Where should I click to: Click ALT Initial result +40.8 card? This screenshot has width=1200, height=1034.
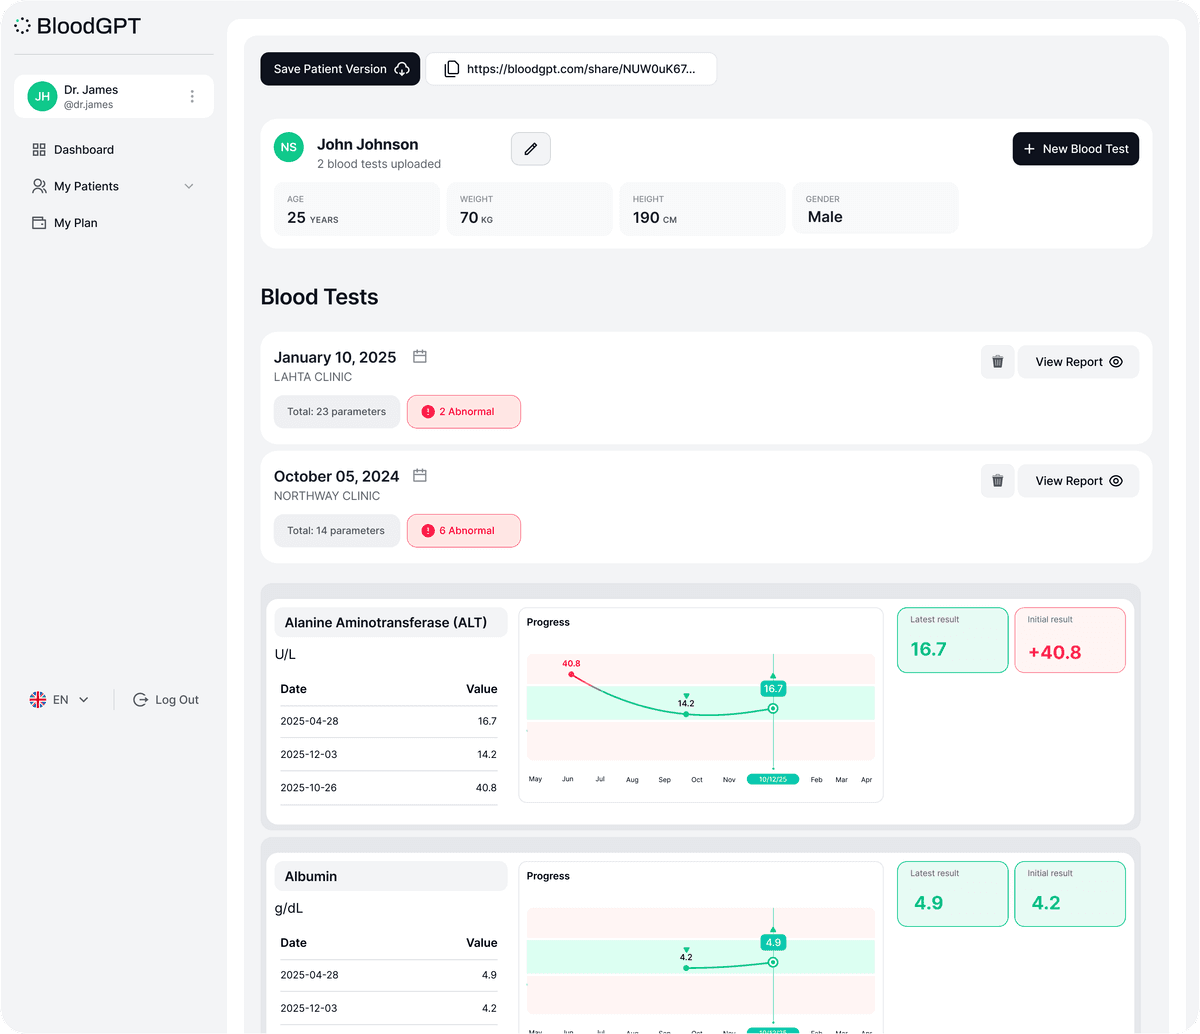pyautogui.click(x=1070, y=640)
